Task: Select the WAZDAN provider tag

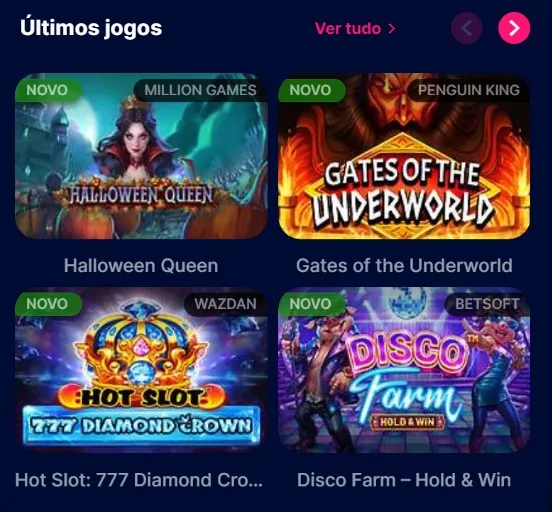Action: click(x=226, y=304)
